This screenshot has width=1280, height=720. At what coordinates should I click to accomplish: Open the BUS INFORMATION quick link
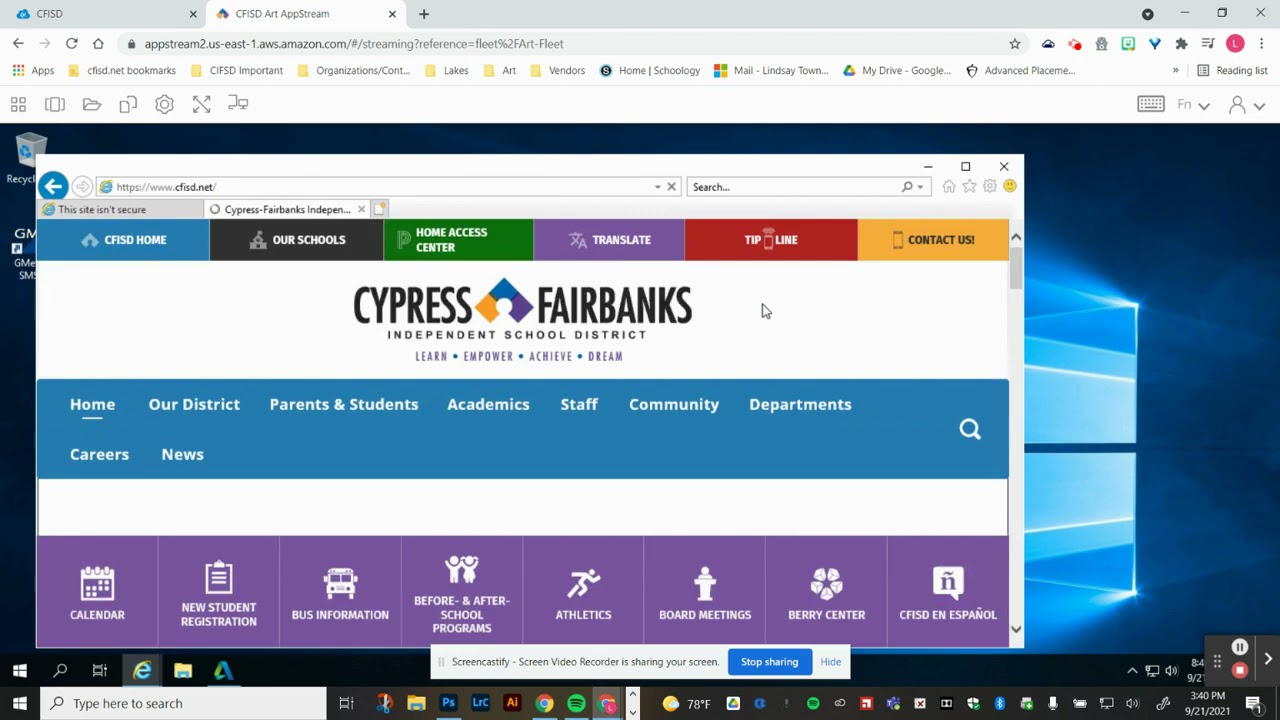(x=340, y=592)
